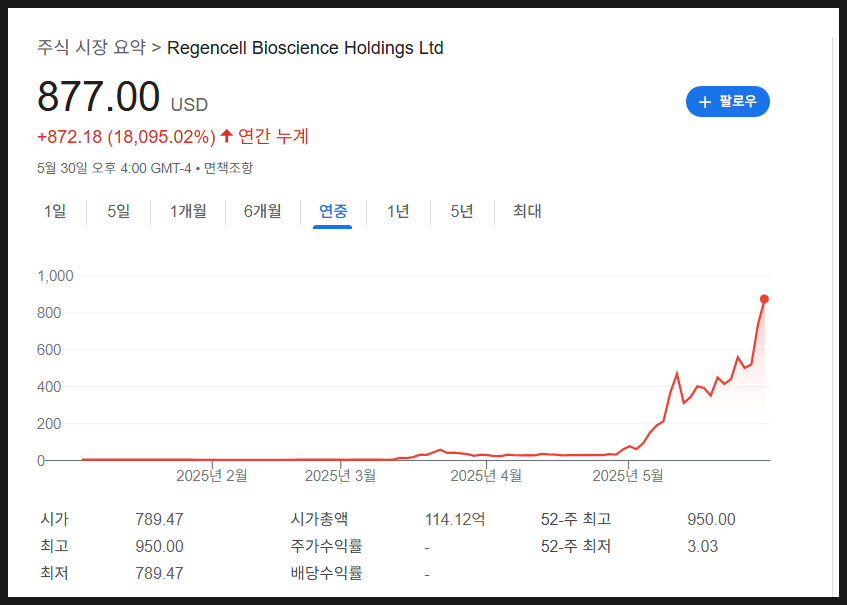Click the 최고 label in the stats table

(x=55, y=546)
